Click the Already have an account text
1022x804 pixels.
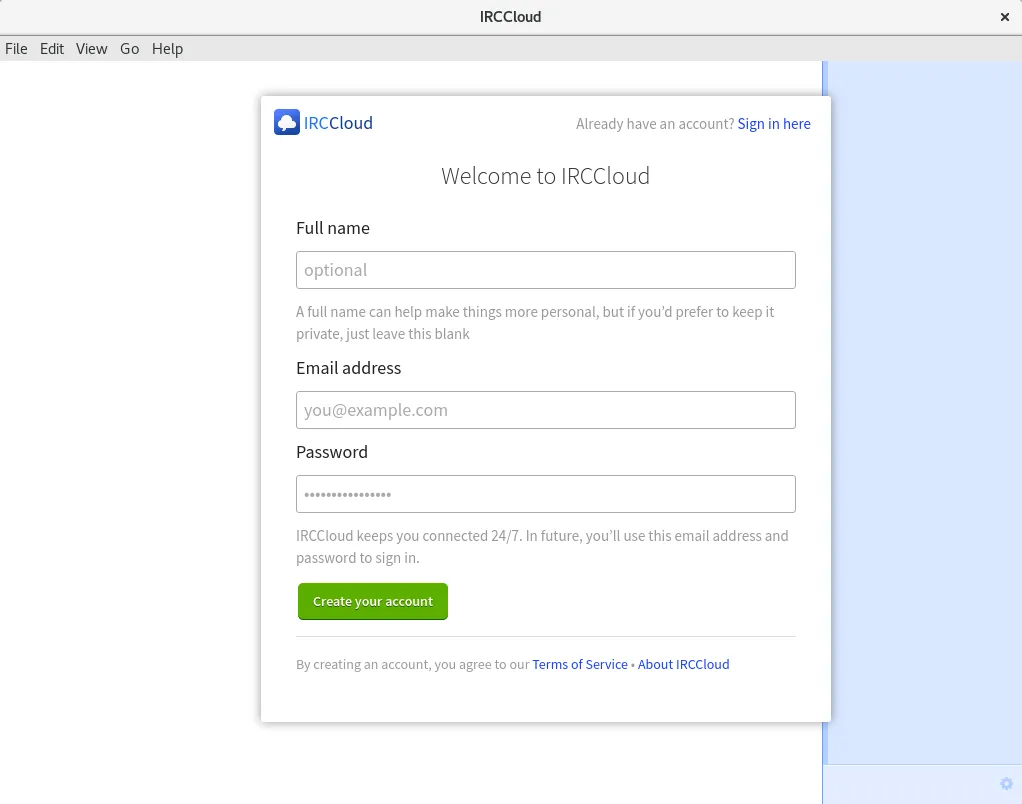click(x=655, y=123)
